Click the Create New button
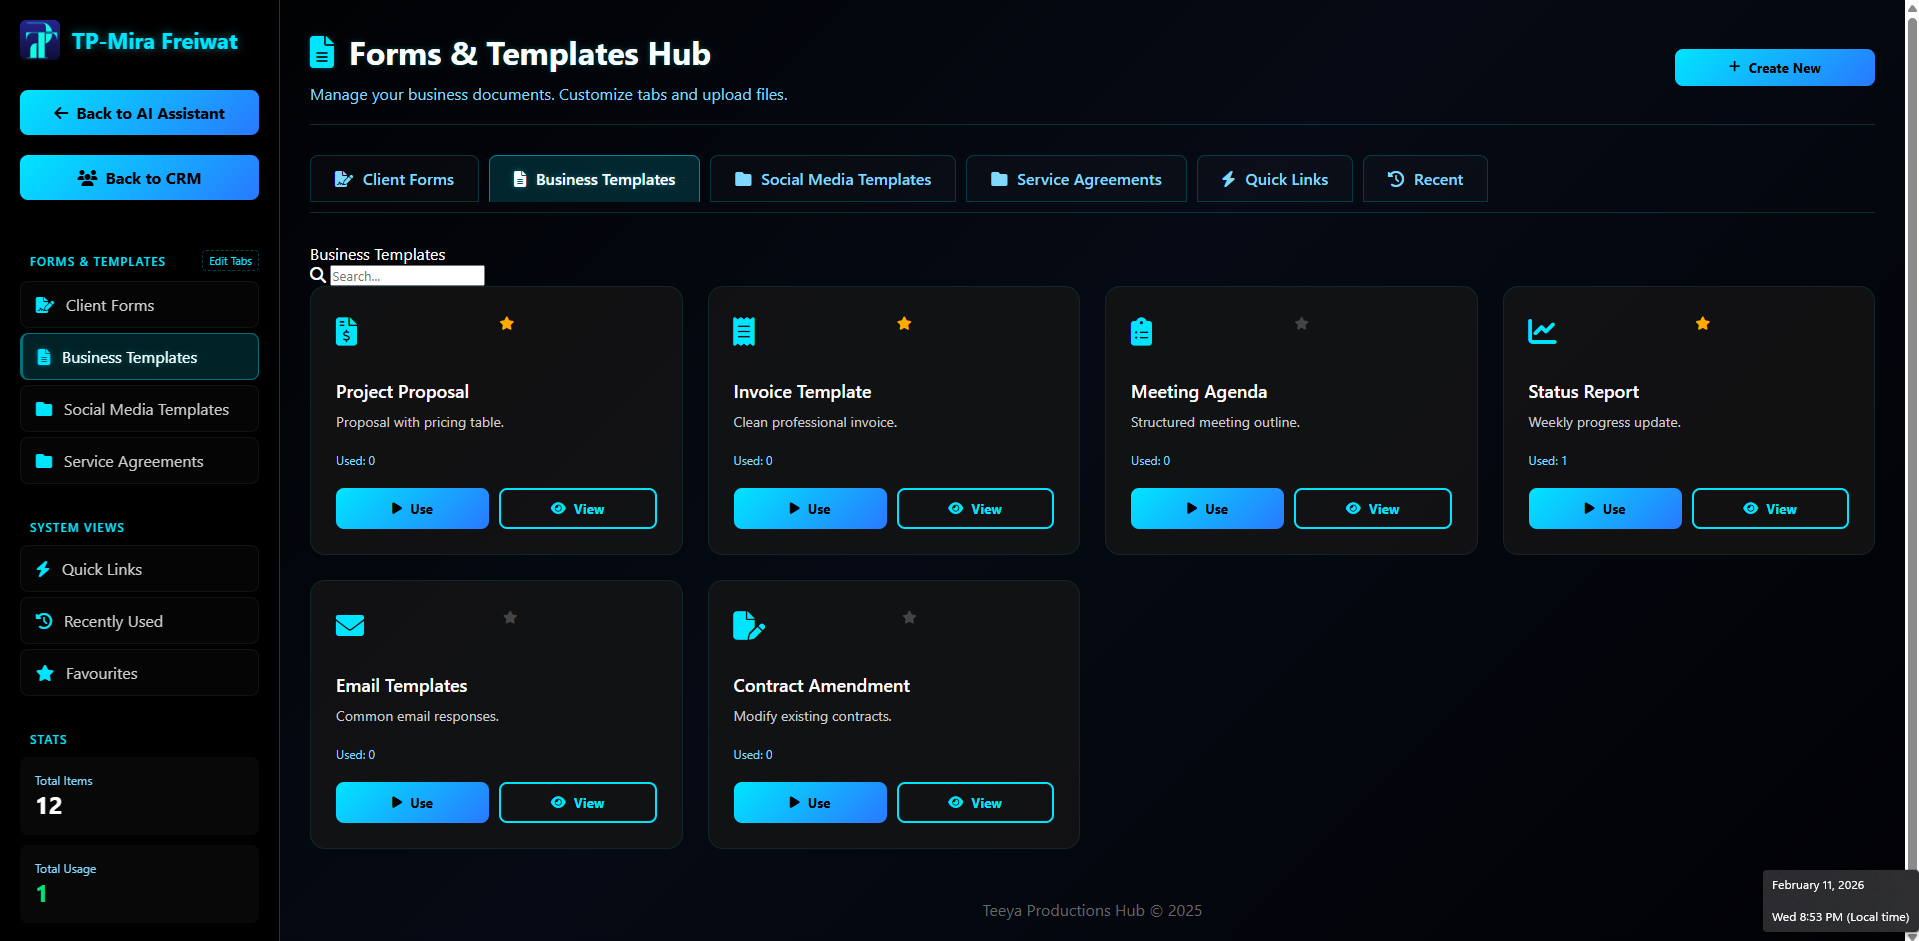 (1774, 67)
